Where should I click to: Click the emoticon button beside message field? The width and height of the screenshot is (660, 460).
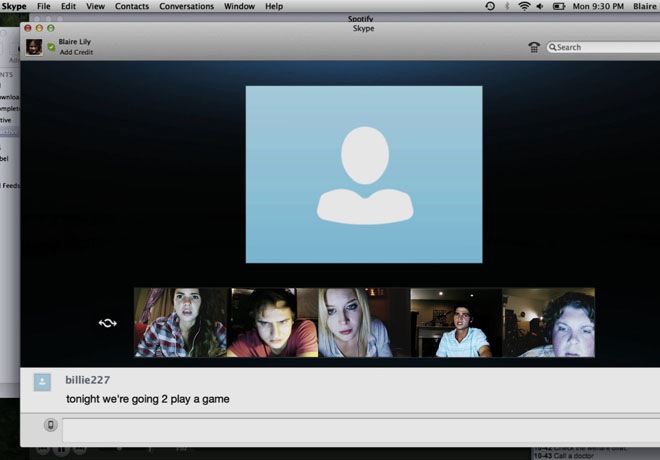point(50,425)
